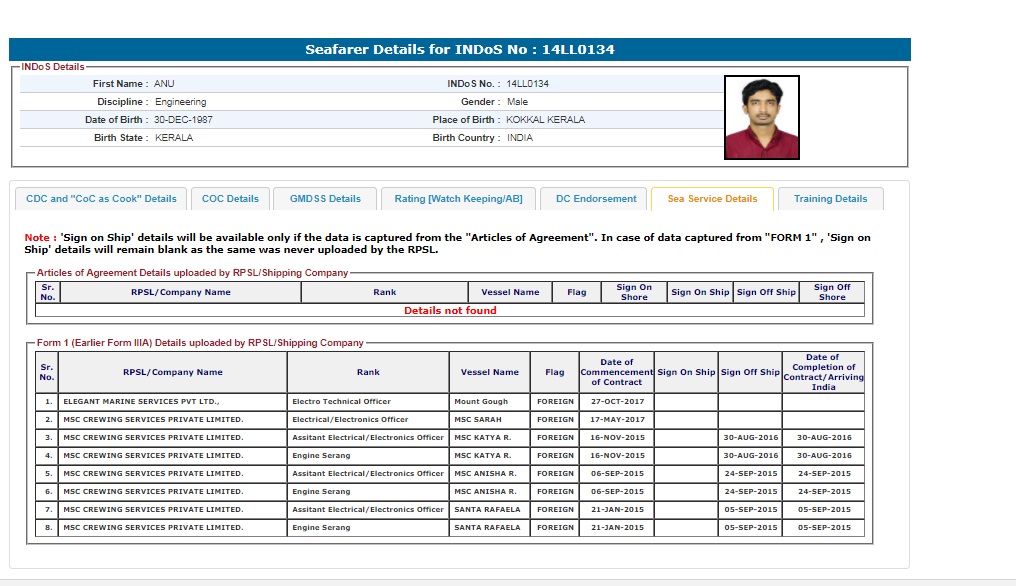The image size is (1016, 586).
Task: Click Vessel Name header in Articles of Agreement table
Action: point(510,292)
